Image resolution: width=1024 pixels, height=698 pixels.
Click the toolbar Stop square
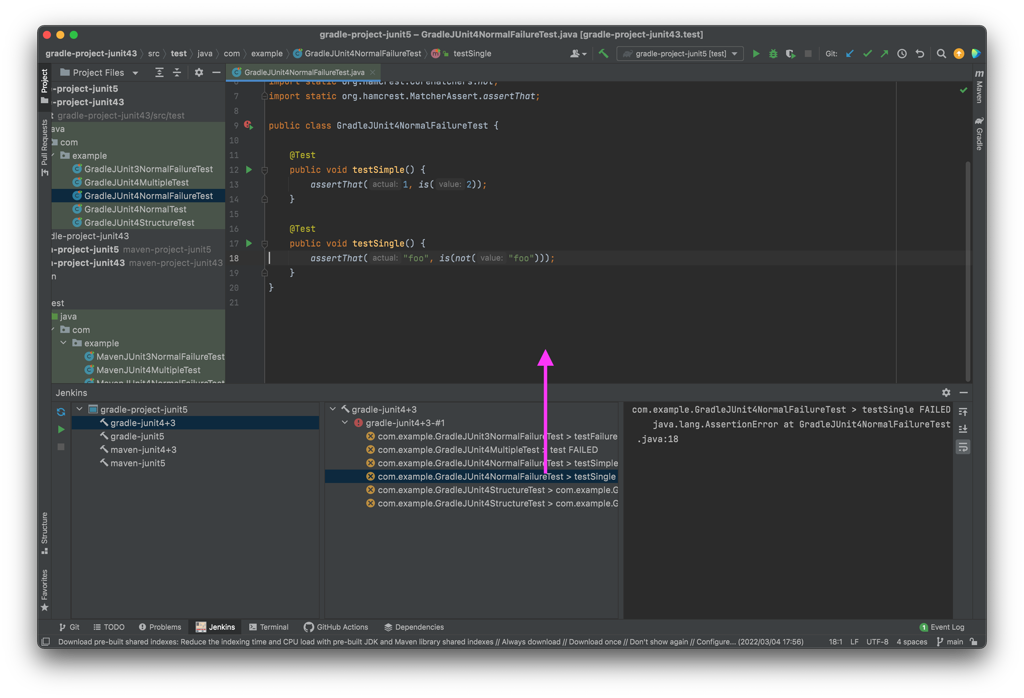[808, 54]
